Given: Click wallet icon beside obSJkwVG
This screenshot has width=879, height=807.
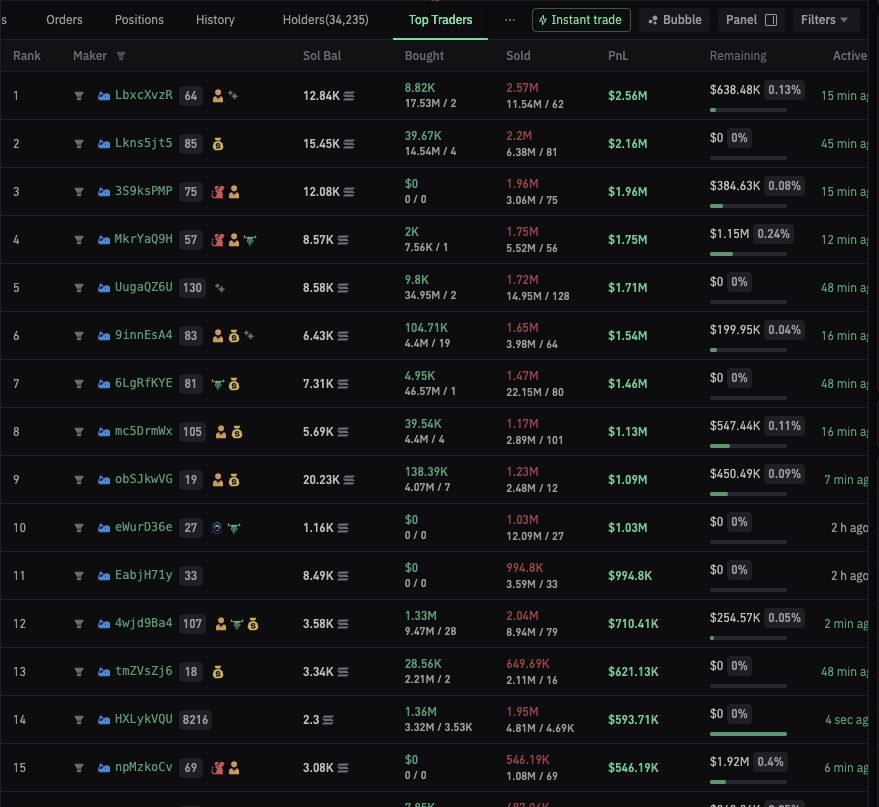Looking at the screenshot, I should (104, 480).
